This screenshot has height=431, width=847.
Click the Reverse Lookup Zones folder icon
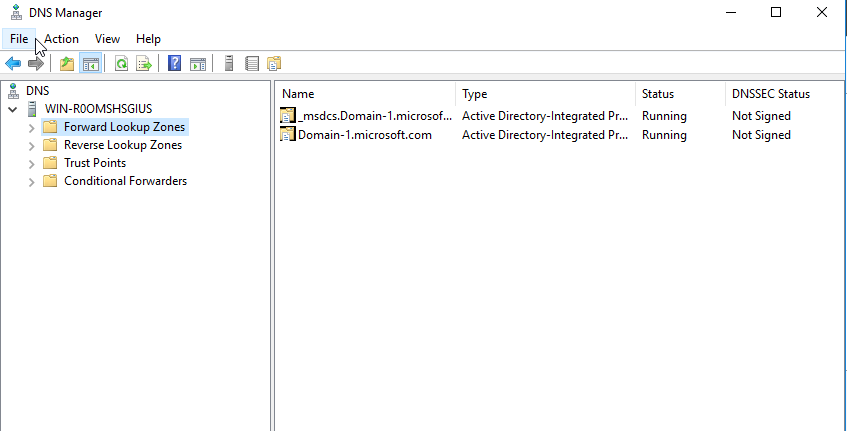(50, 145)
